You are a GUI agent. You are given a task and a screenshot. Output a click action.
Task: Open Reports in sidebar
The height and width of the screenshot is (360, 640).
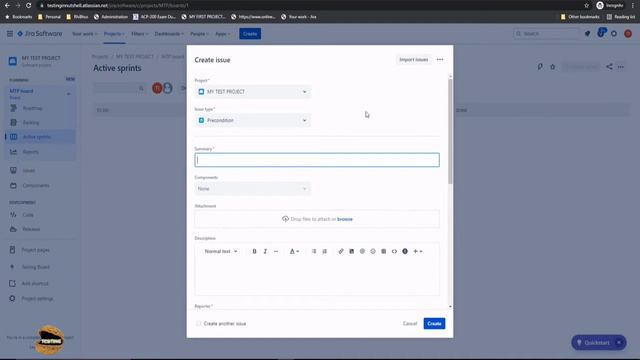(40, 152)
